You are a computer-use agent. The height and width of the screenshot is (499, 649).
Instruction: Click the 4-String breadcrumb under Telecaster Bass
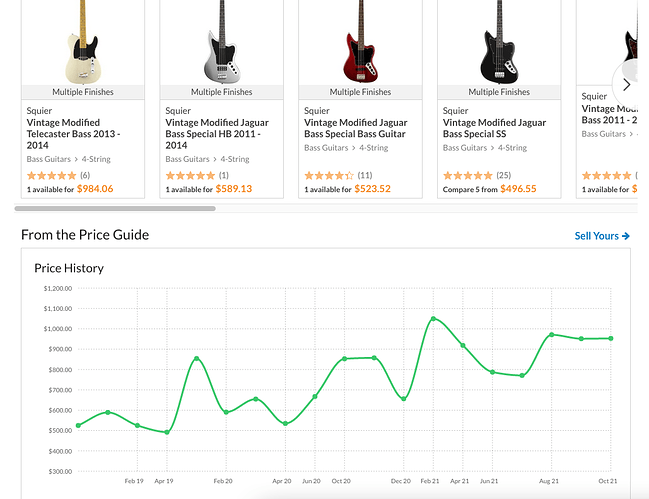click(x=96, y=159)
